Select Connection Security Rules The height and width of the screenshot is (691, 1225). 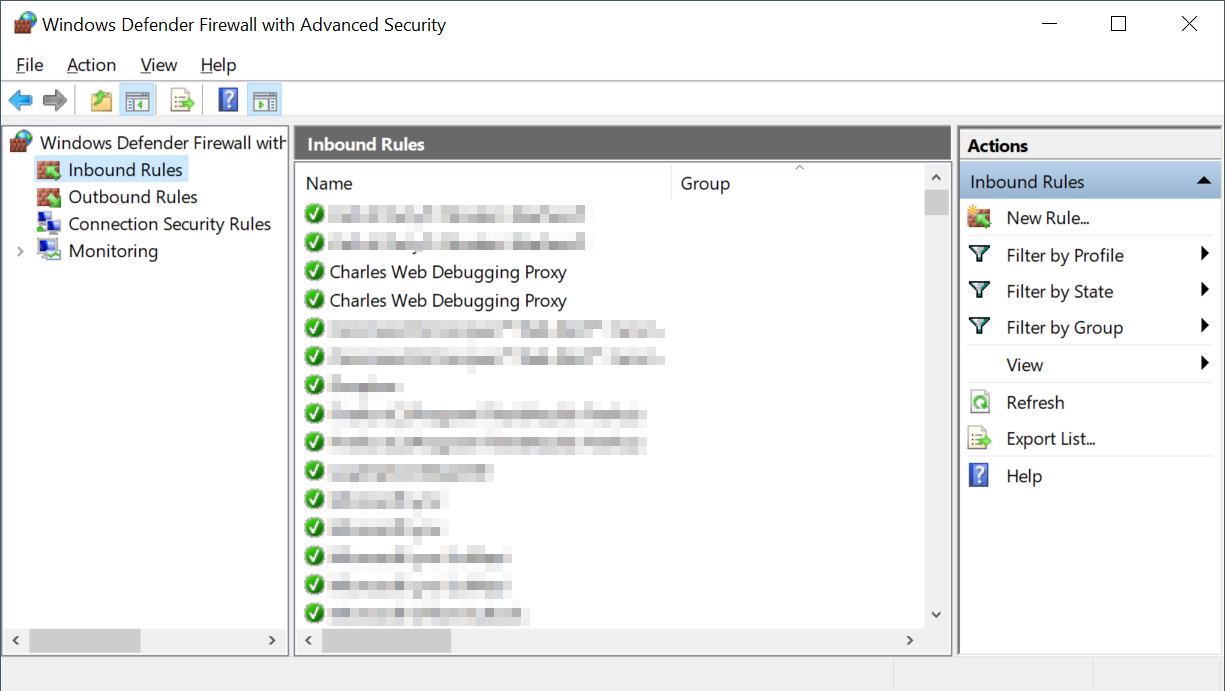(x=169, y=223)
